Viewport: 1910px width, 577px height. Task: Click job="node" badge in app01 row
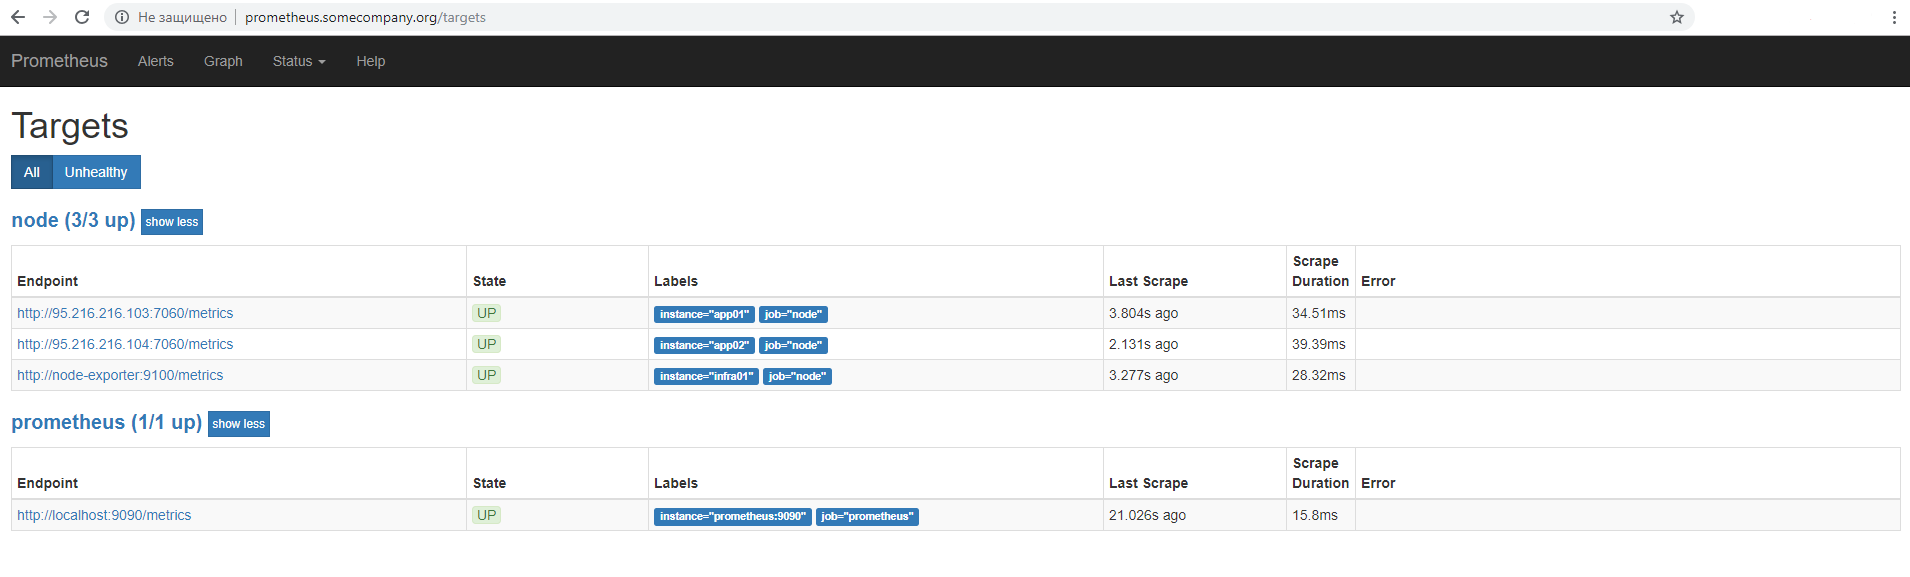coord(793,314)
